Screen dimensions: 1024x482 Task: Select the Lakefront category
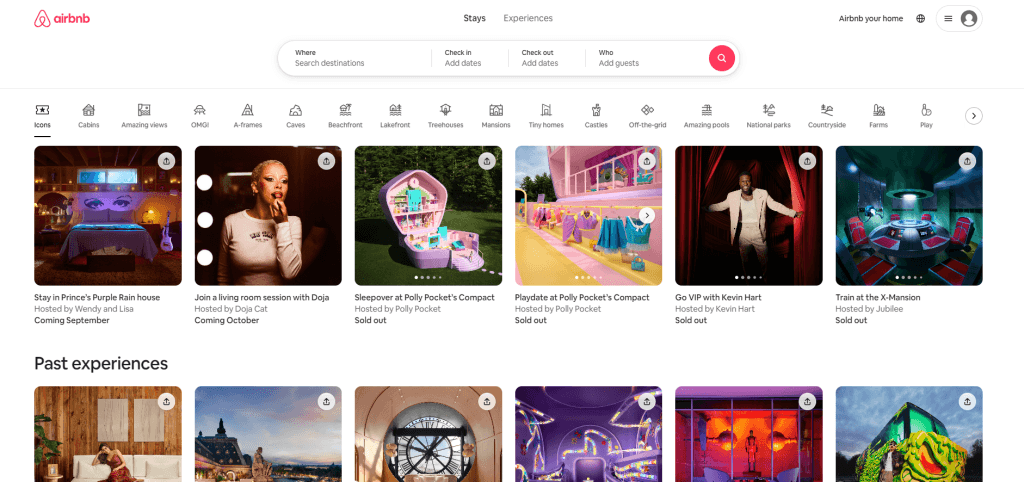pyautogui.click(x=395, y=116)
